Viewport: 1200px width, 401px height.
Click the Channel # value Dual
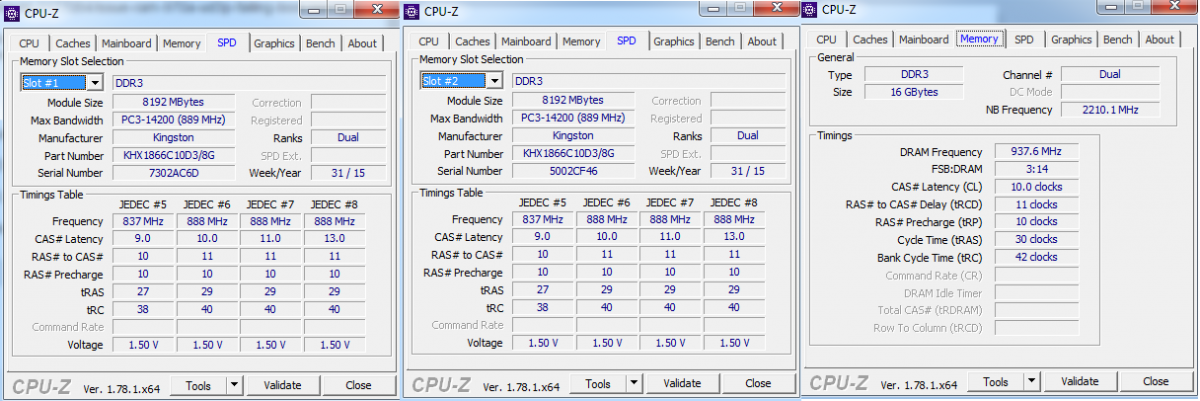[1110, 75]
